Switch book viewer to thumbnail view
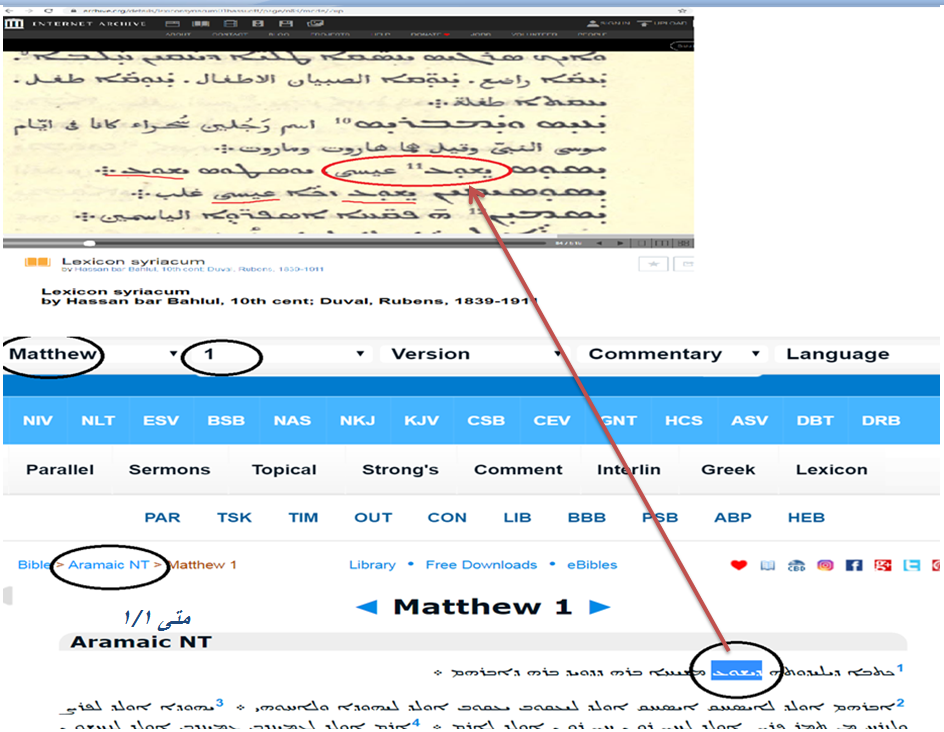The width and height of the screenshot is (944, 732). point(683,243)
